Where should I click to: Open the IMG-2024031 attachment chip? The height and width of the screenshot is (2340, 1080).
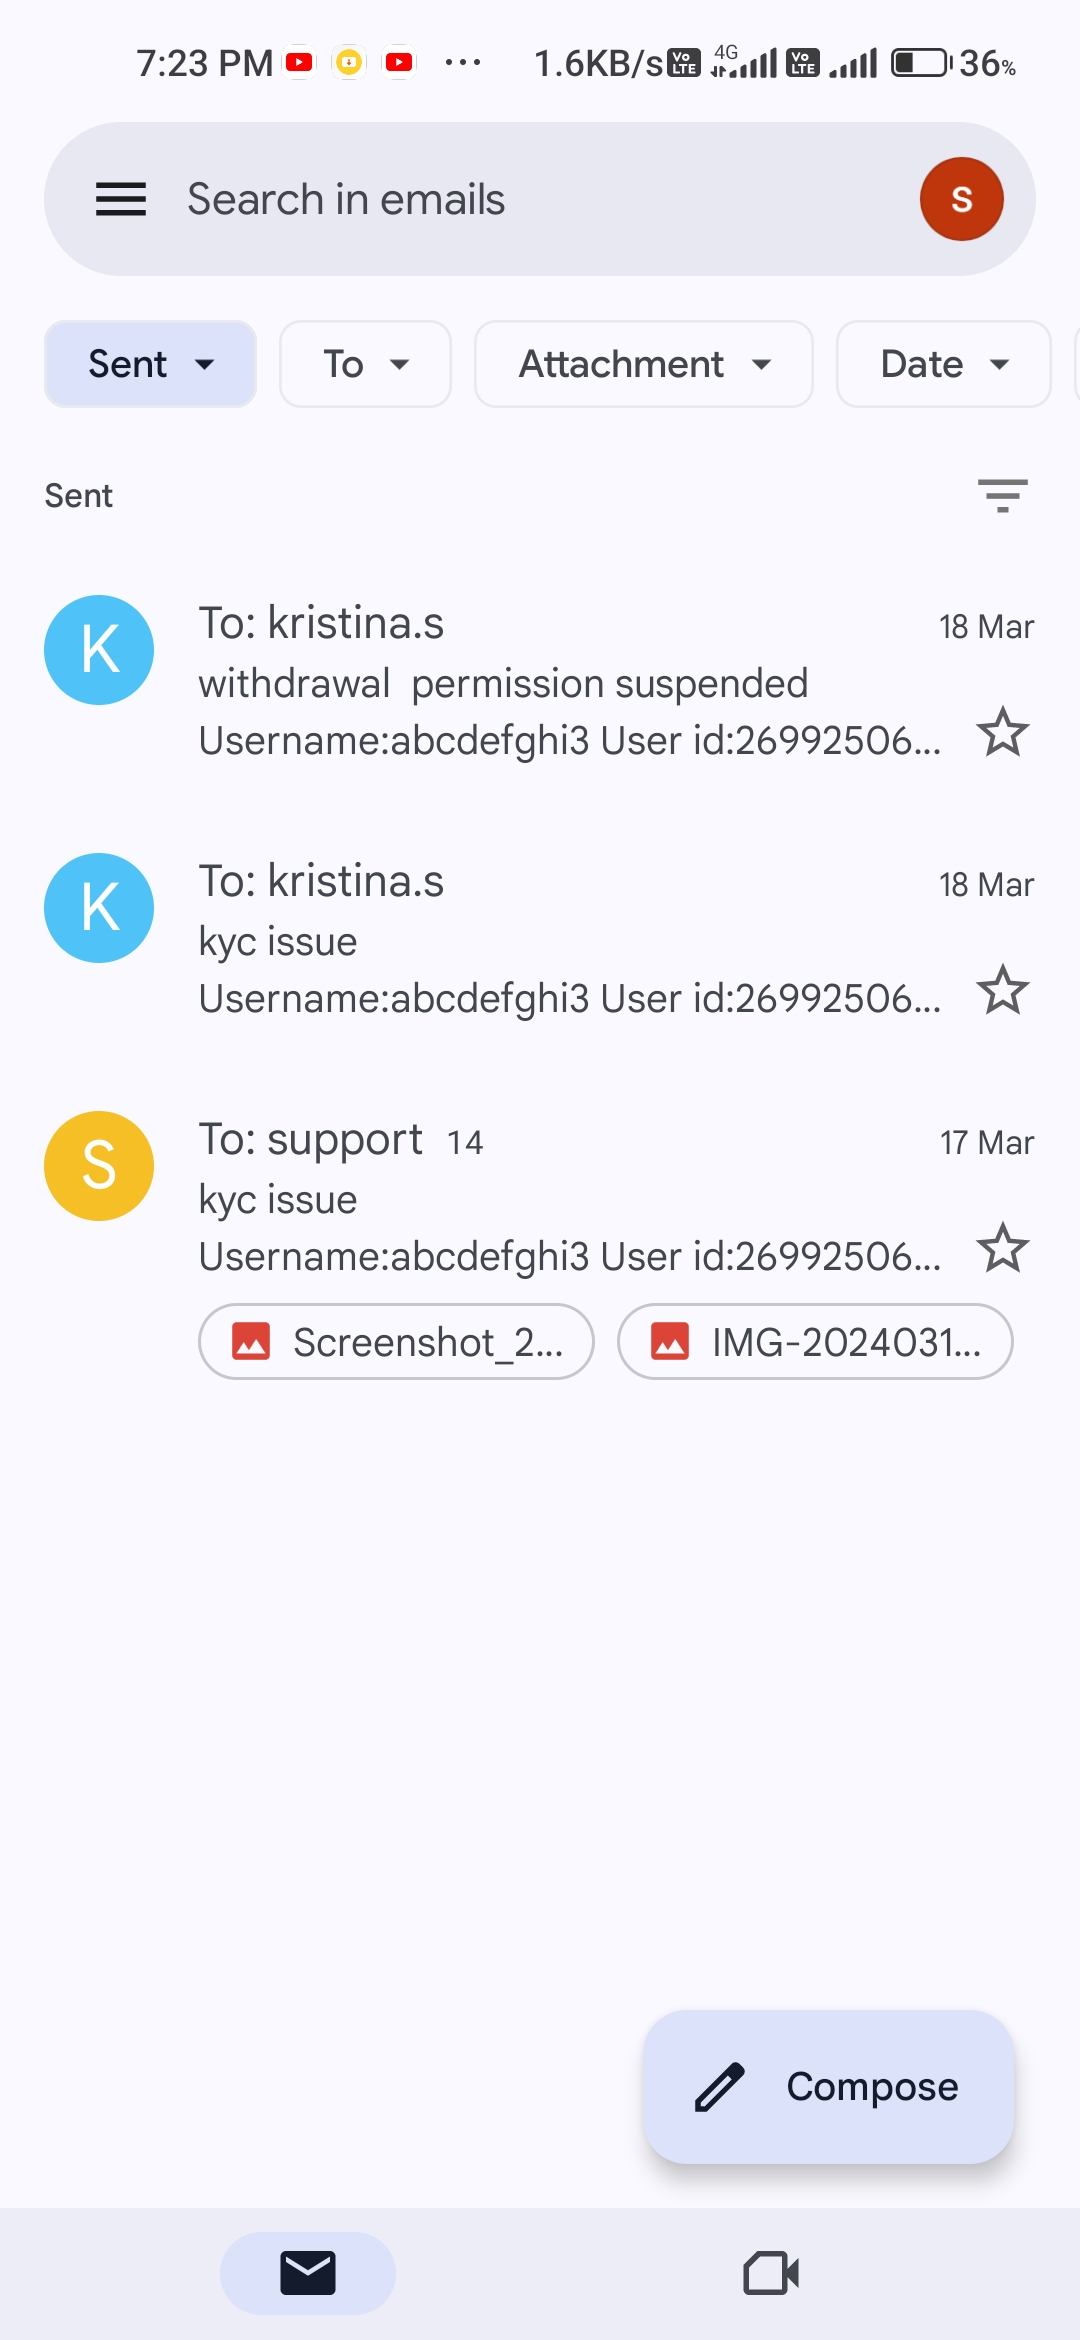815,1342
